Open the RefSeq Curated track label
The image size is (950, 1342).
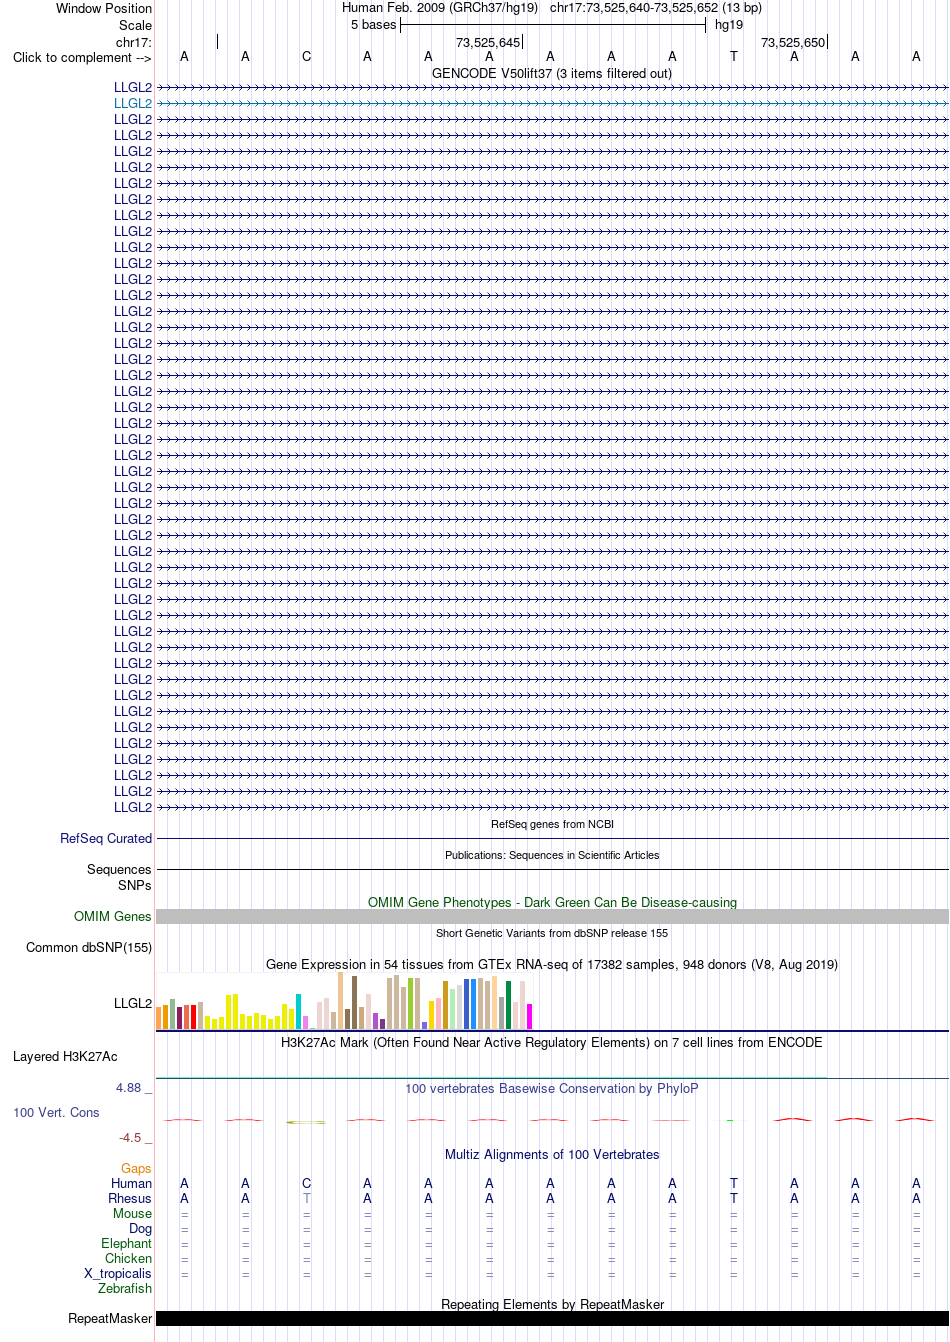tap(106, 838)
